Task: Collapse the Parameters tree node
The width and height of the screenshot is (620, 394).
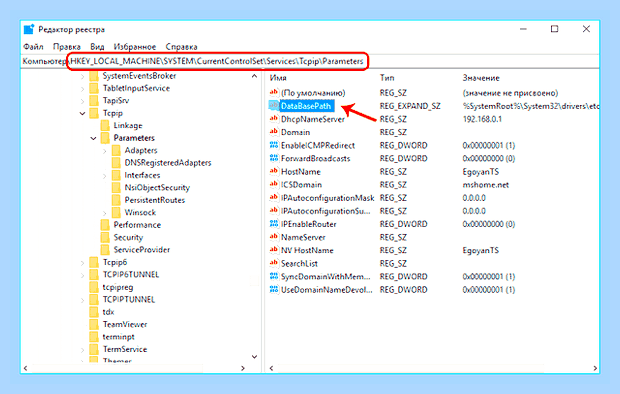Action: coord(93,138)
